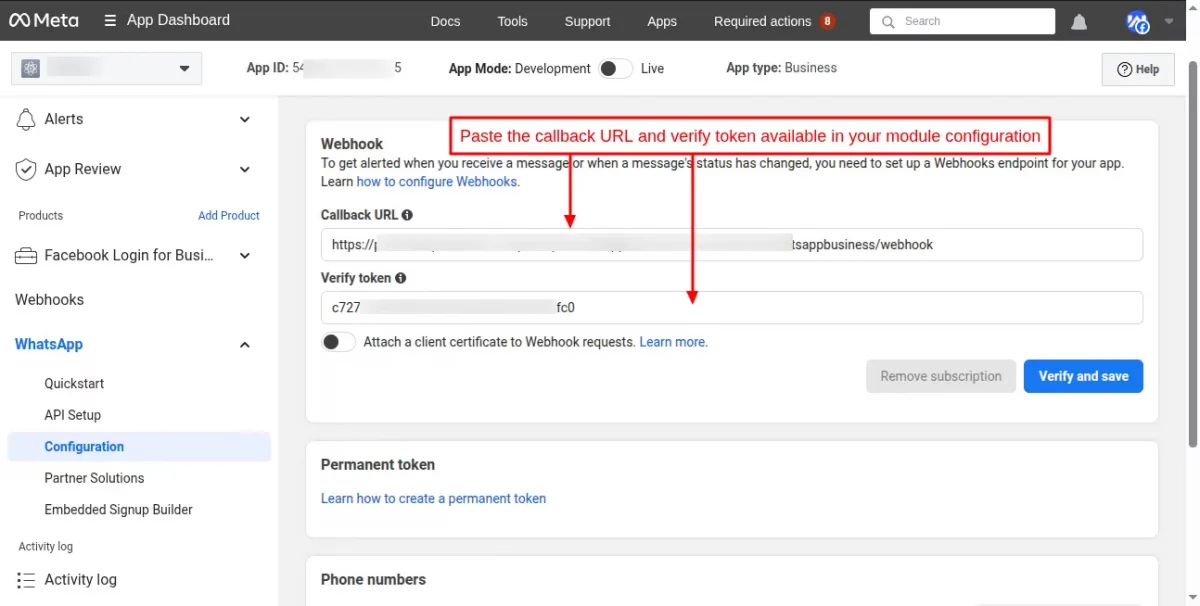Click the Activity log list icon

(26, 580)
